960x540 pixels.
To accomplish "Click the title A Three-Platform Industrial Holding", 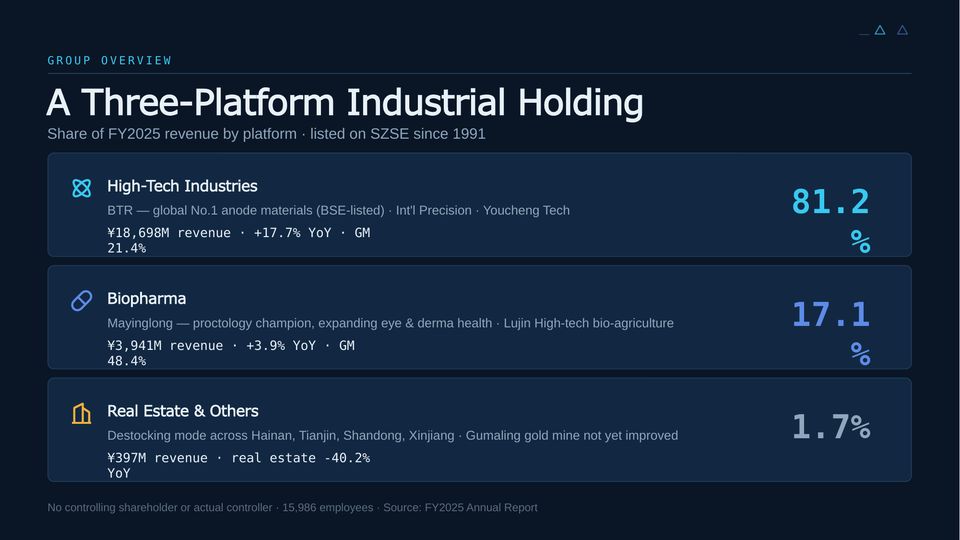I will (x=345, y=102).
